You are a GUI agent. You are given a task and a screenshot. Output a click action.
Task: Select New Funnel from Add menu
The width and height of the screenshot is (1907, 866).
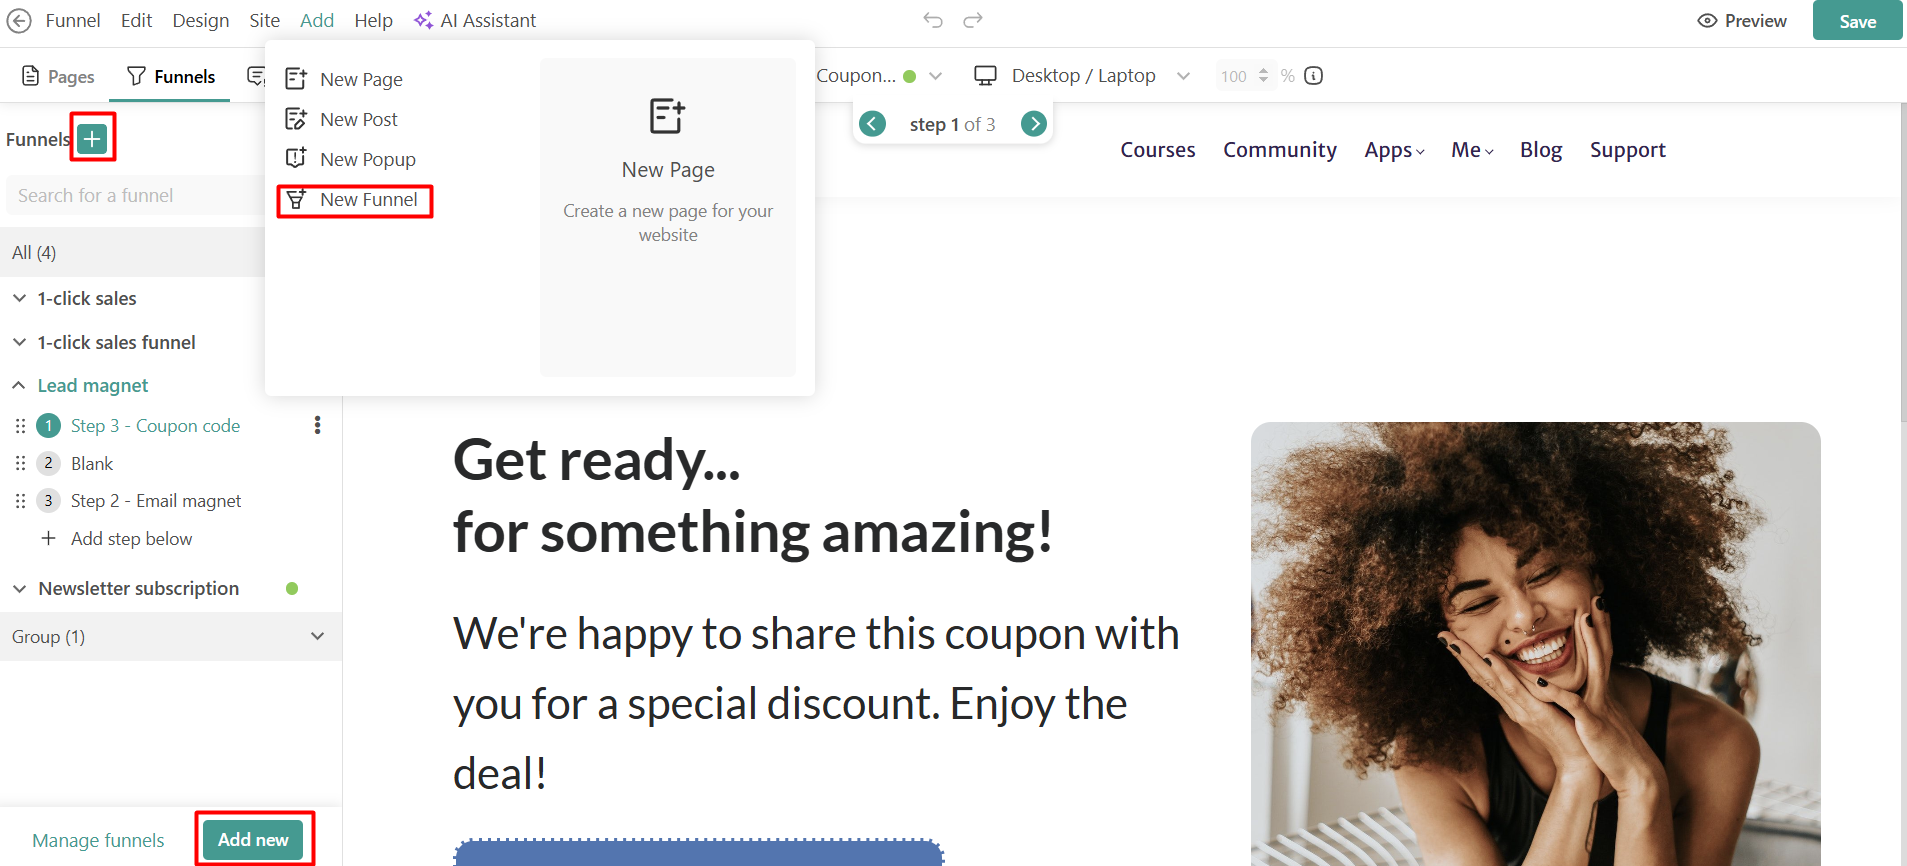tap(352, 200)
